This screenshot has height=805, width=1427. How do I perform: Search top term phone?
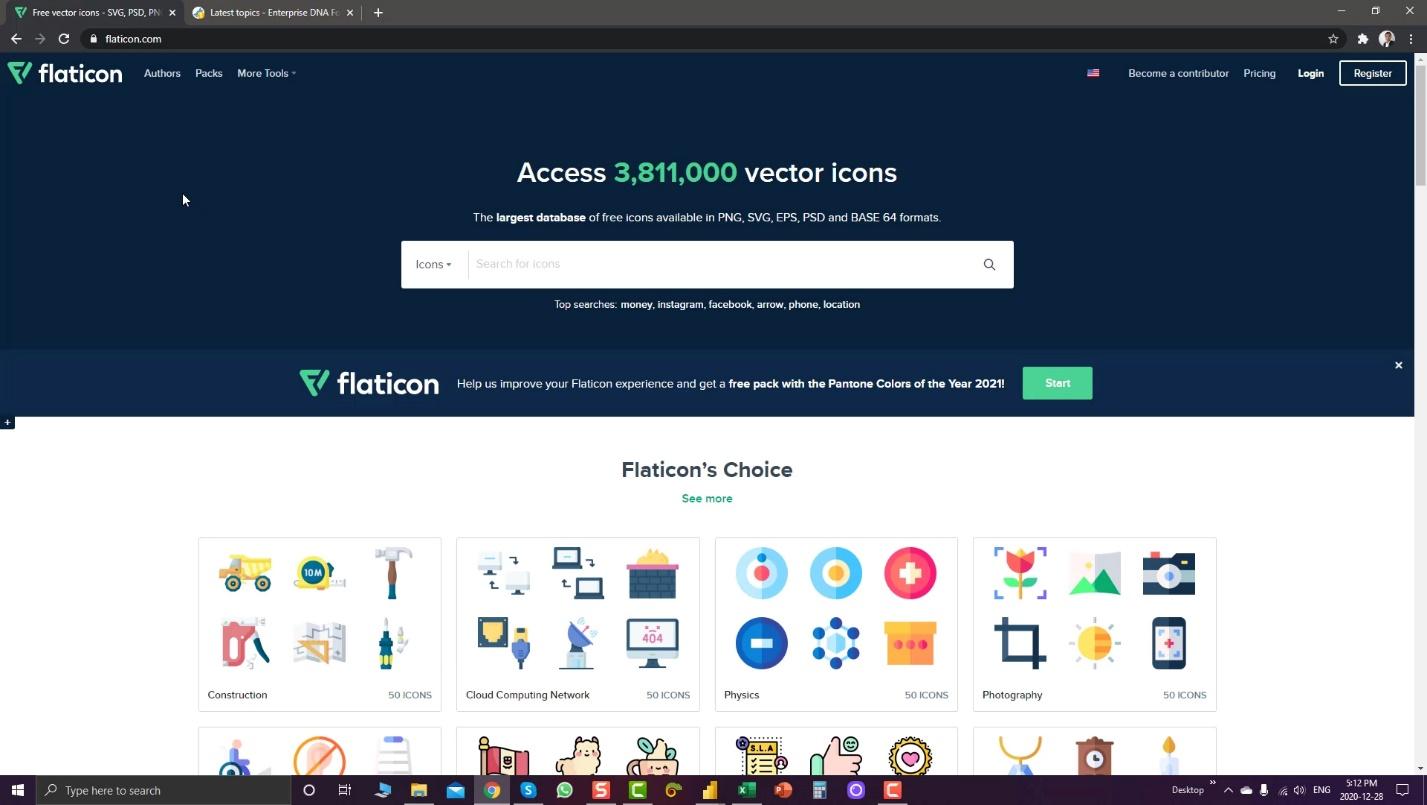tap(803, 304)
